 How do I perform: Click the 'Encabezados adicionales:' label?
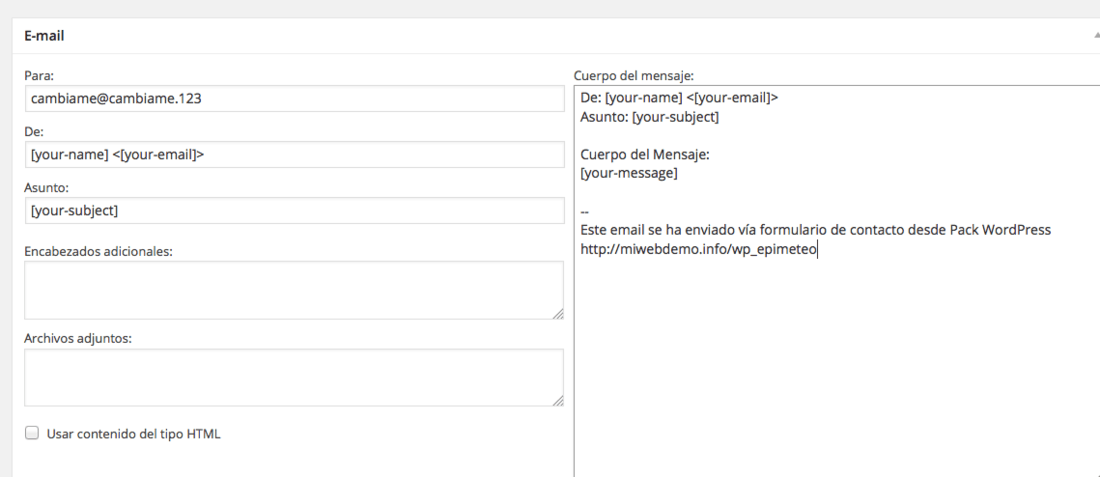click(98, 250)
